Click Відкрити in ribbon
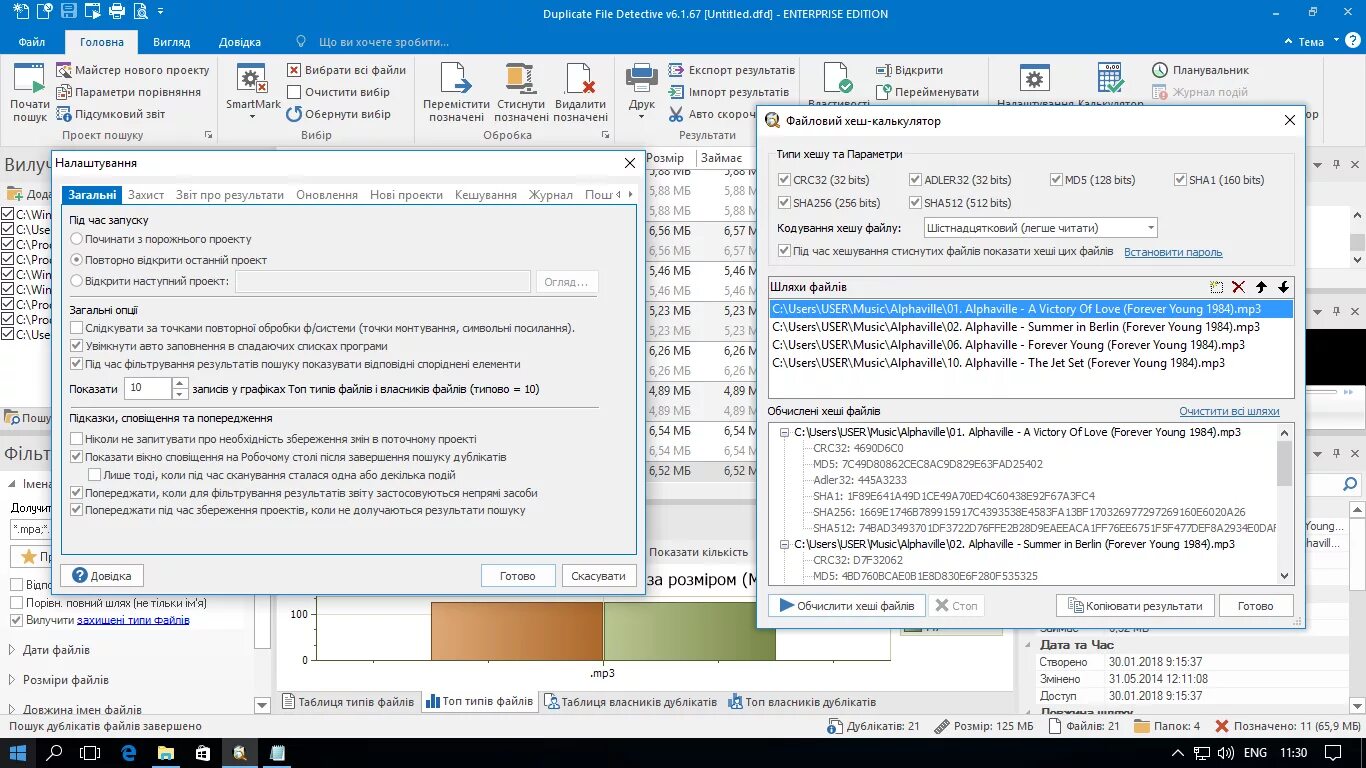Image resolution: width=1366 pixels, height=768 pixels. tap(909, 70)
